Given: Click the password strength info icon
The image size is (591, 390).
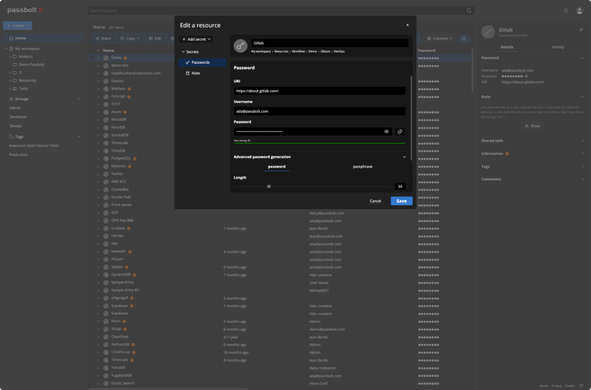Looking at the screenshot, I should pos(249,141).
